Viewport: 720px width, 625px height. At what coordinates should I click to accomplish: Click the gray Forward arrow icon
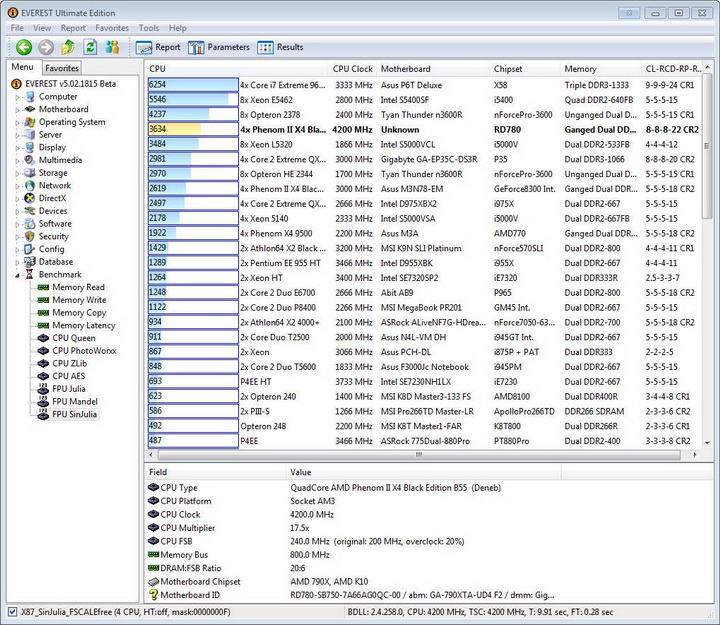click(46, 47)
